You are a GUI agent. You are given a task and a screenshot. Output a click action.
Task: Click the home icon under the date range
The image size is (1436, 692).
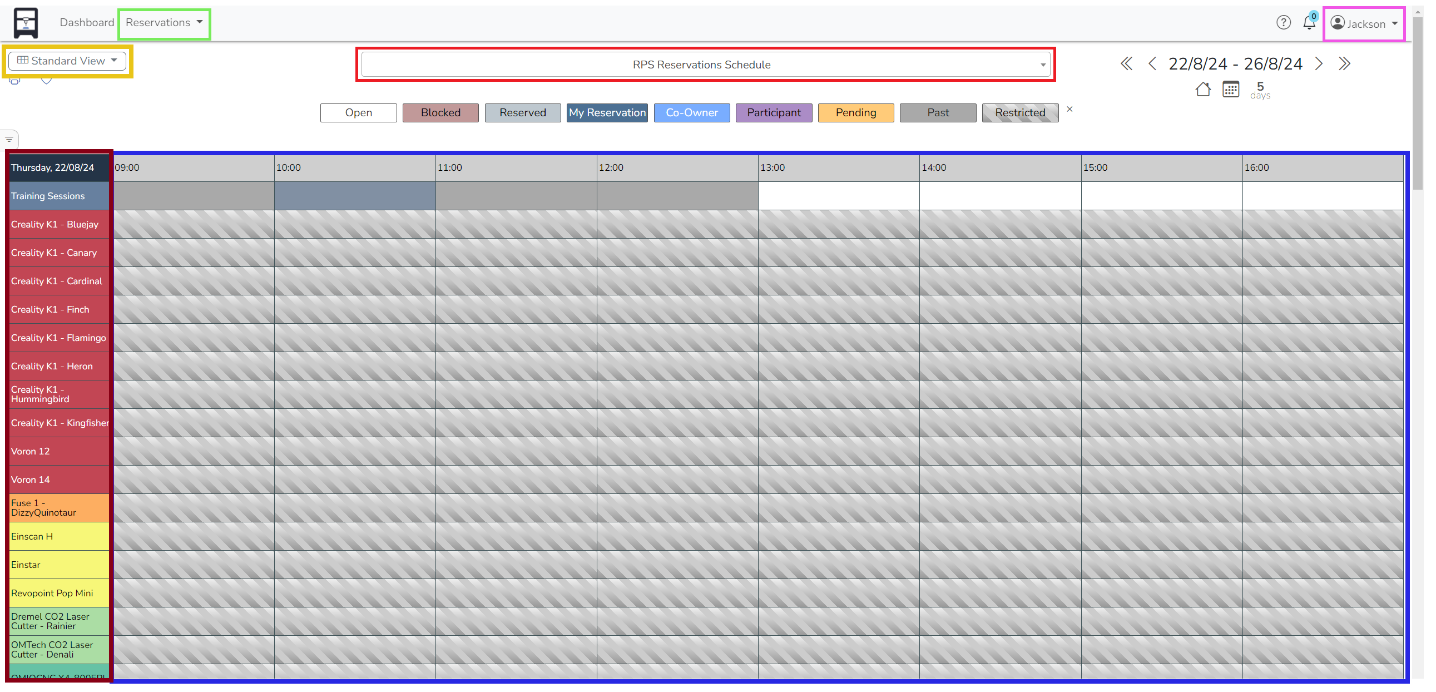(x=1203, y=89)
